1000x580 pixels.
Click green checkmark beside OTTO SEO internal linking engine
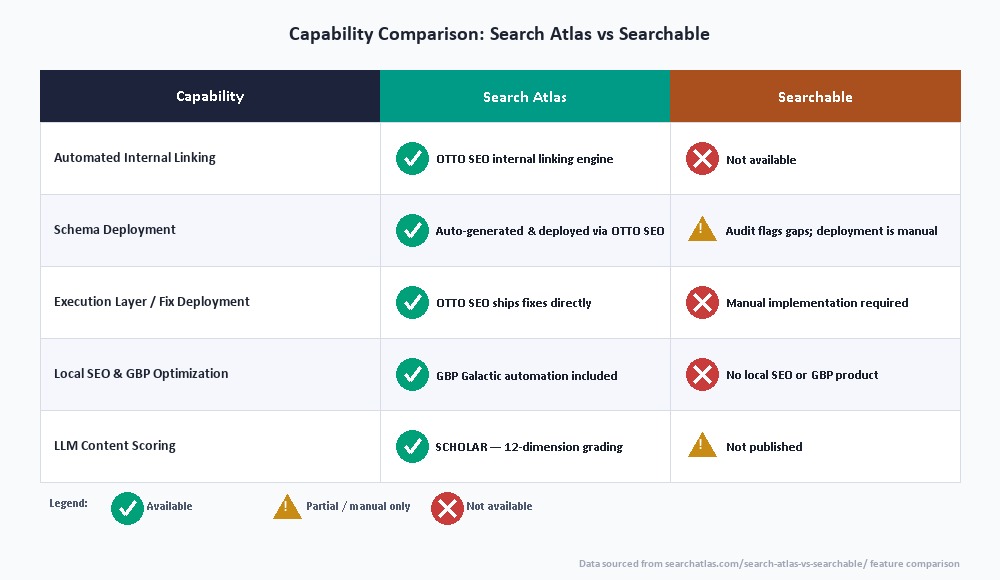coord(412,158)
